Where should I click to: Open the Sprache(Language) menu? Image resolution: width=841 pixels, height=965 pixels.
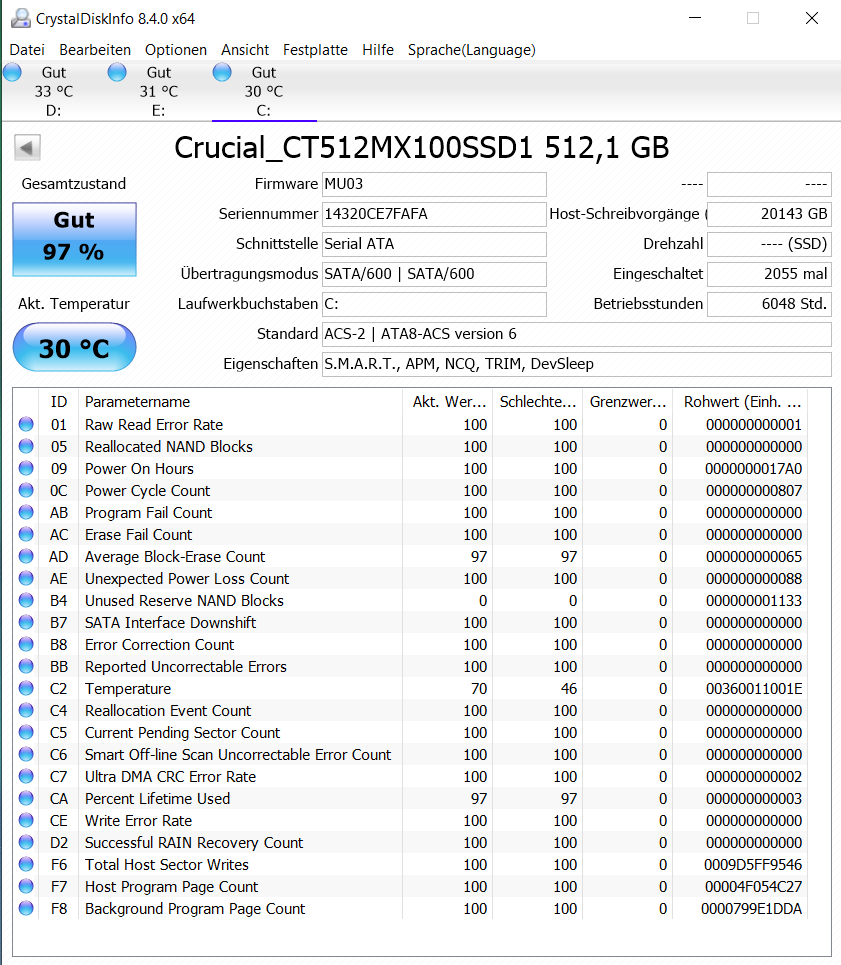tap(472, 50)
